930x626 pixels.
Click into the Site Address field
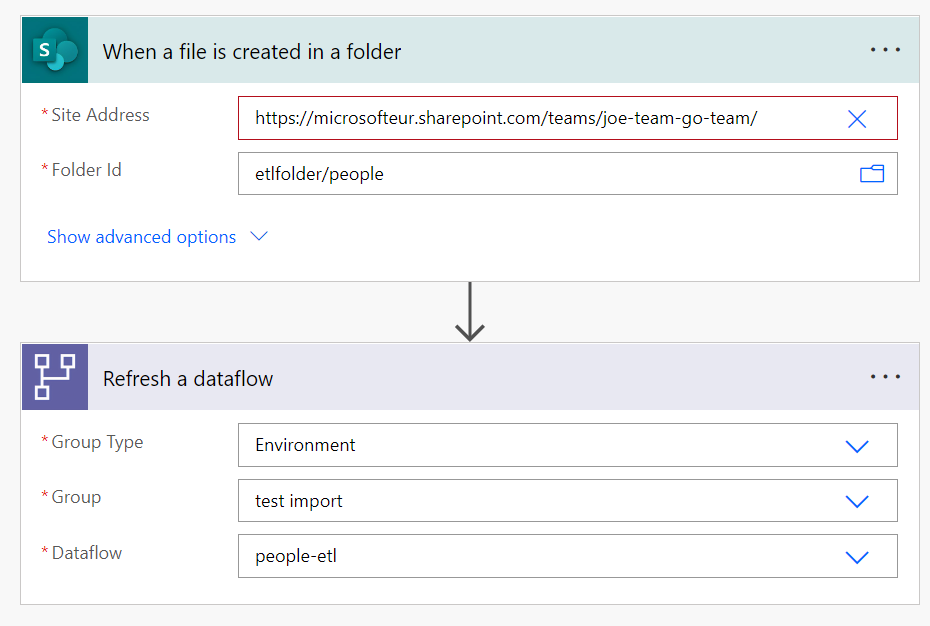point(568,118)
